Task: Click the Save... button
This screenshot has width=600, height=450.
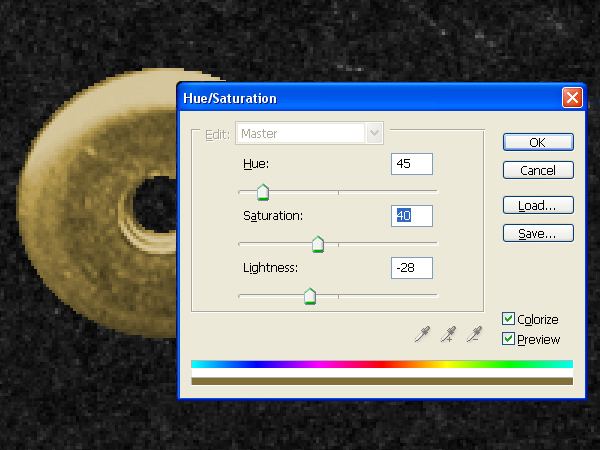Action: pos(538,233)
